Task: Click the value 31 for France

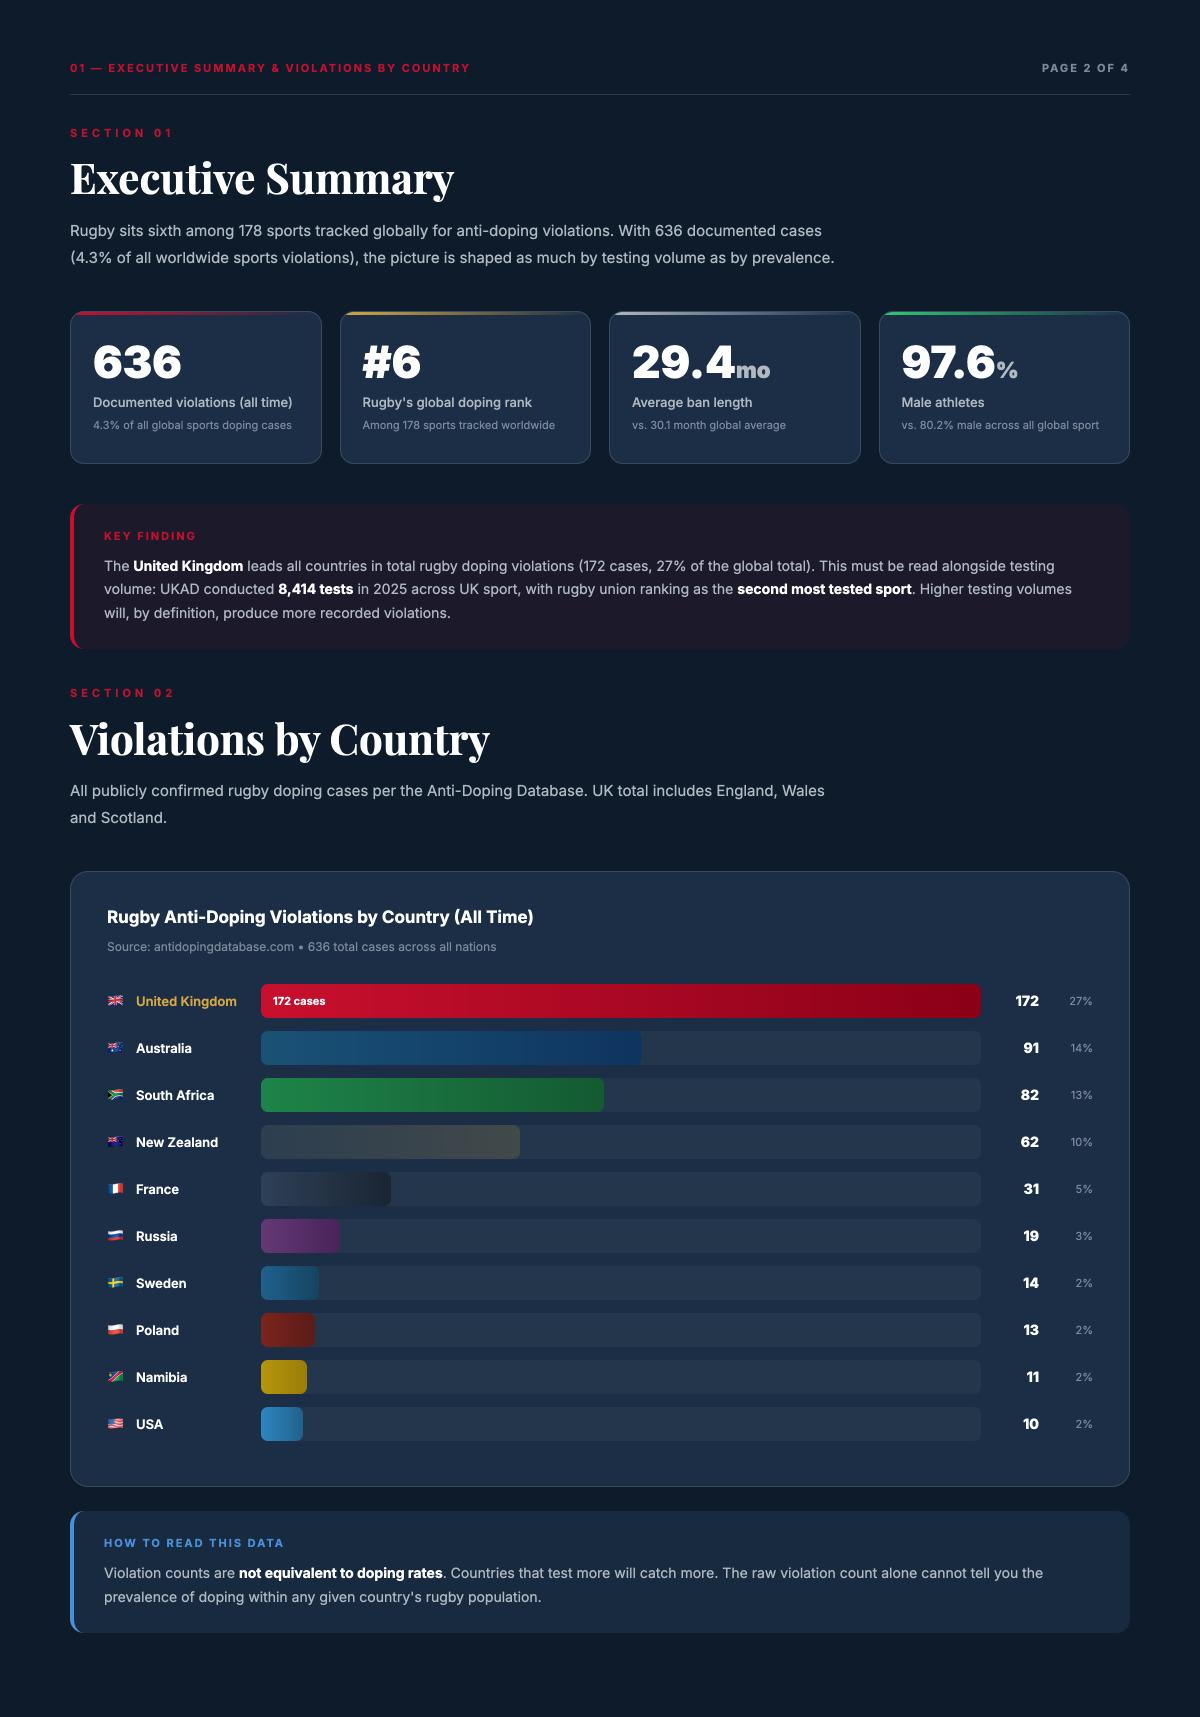Action: coord(1031,1189)
